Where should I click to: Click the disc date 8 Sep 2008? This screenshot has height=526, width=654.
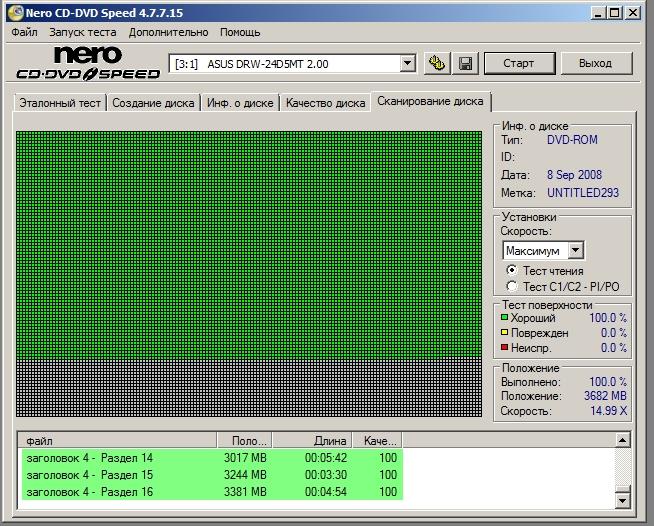[574, 175]
